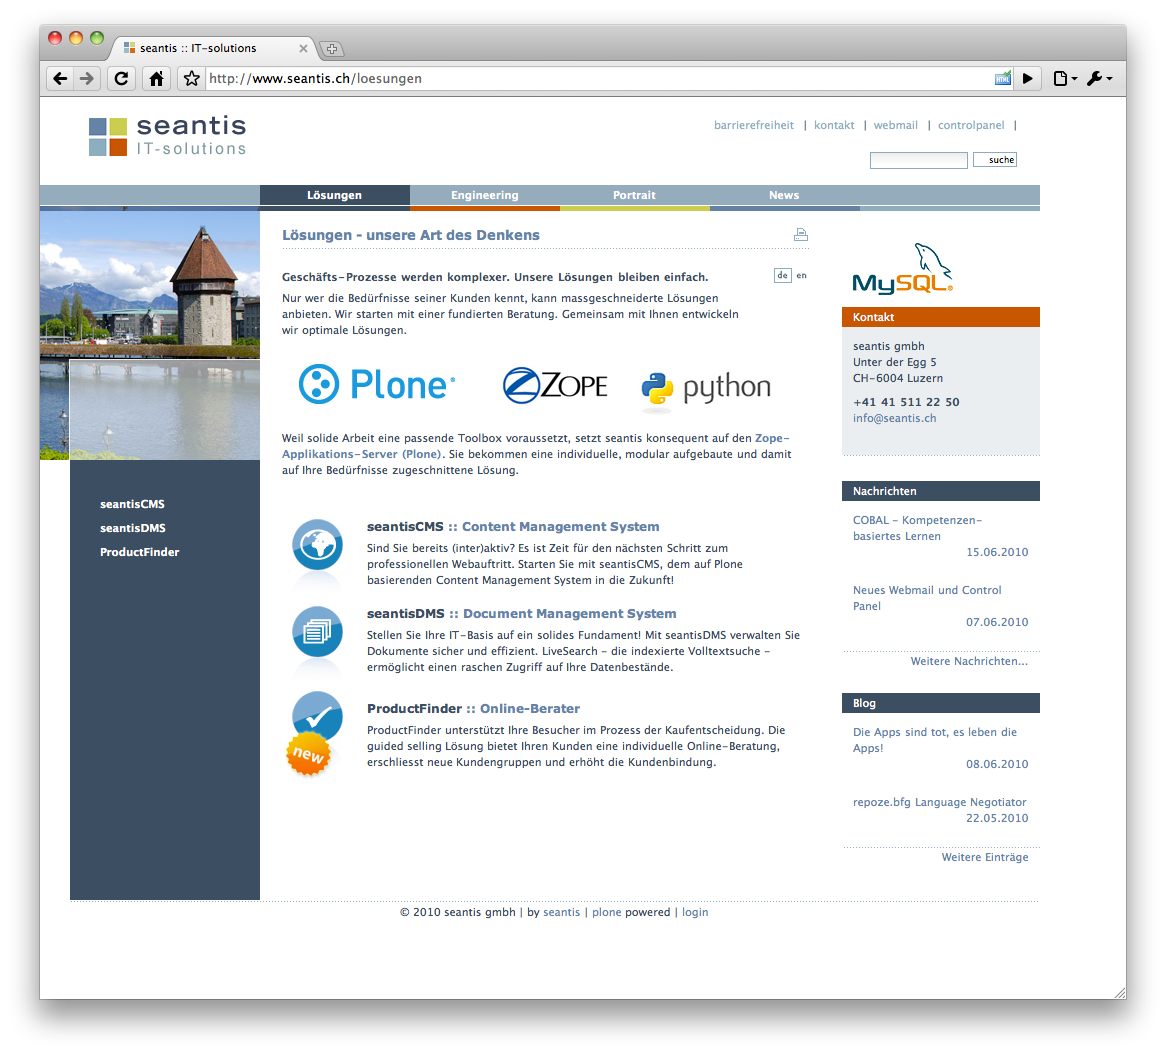1166x1054 pixels.
Task: Open the barrierefreiheit link
Action: [x=753, y=125]
